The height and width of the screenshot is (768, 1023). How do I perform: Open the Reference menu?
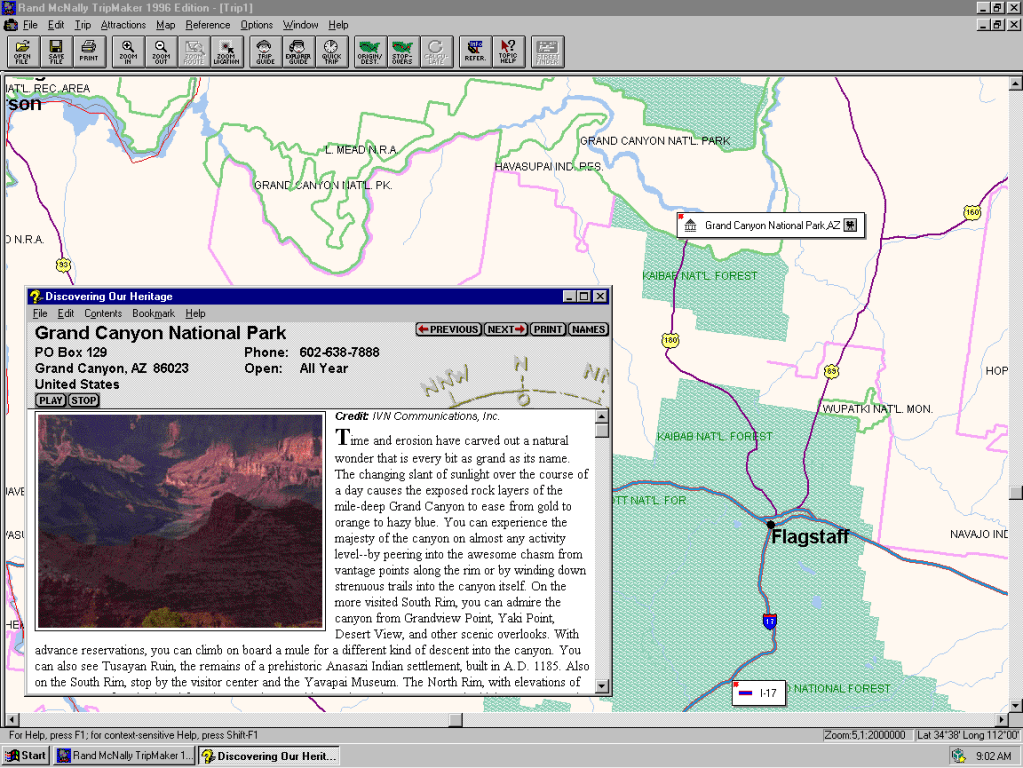pos(207,25)
